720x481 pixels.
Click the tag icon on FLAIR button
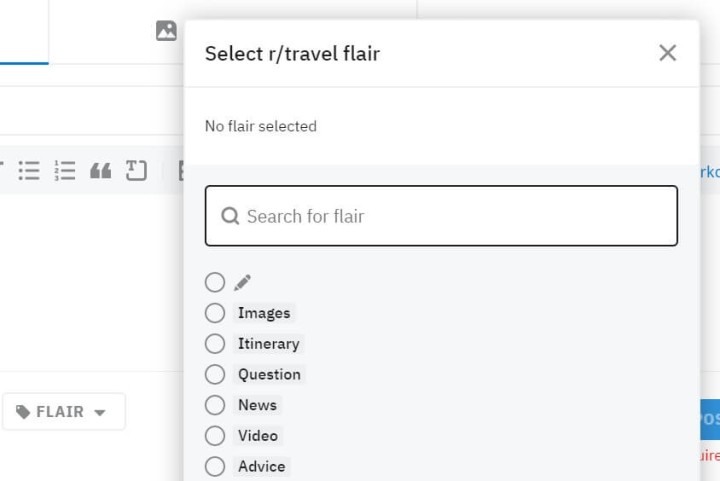point(22,412)
